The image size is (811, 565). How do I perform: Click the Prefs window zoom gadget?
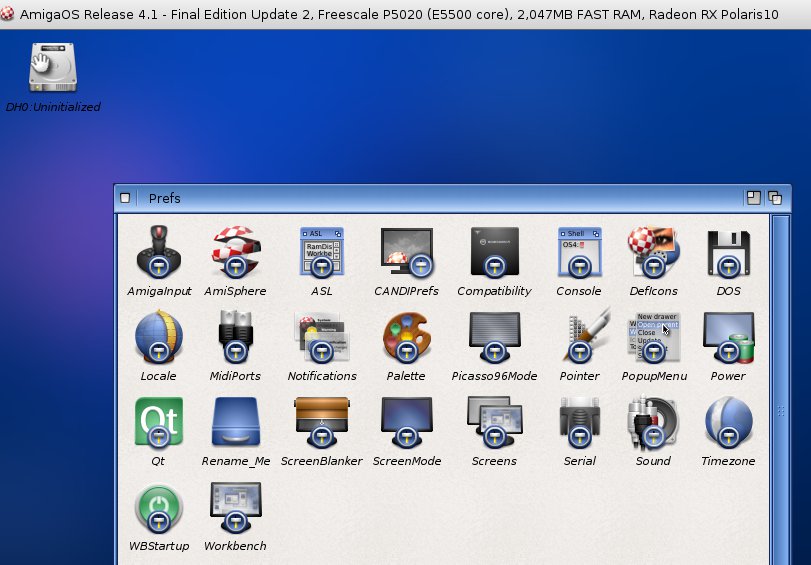pyautogui.click(x=754, y=198)
